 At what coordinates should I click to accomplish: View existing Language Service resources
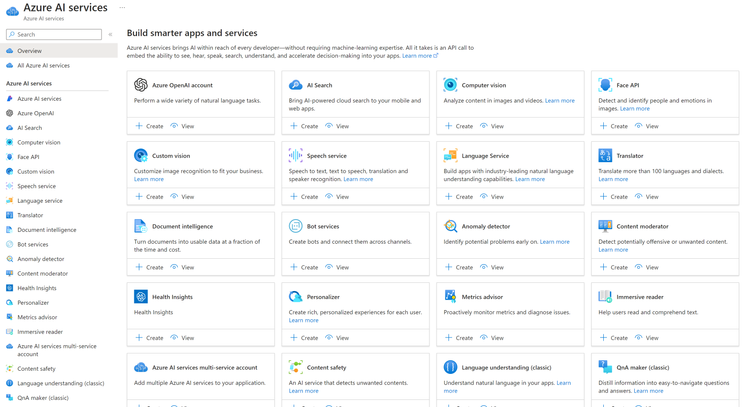point(491,197)
